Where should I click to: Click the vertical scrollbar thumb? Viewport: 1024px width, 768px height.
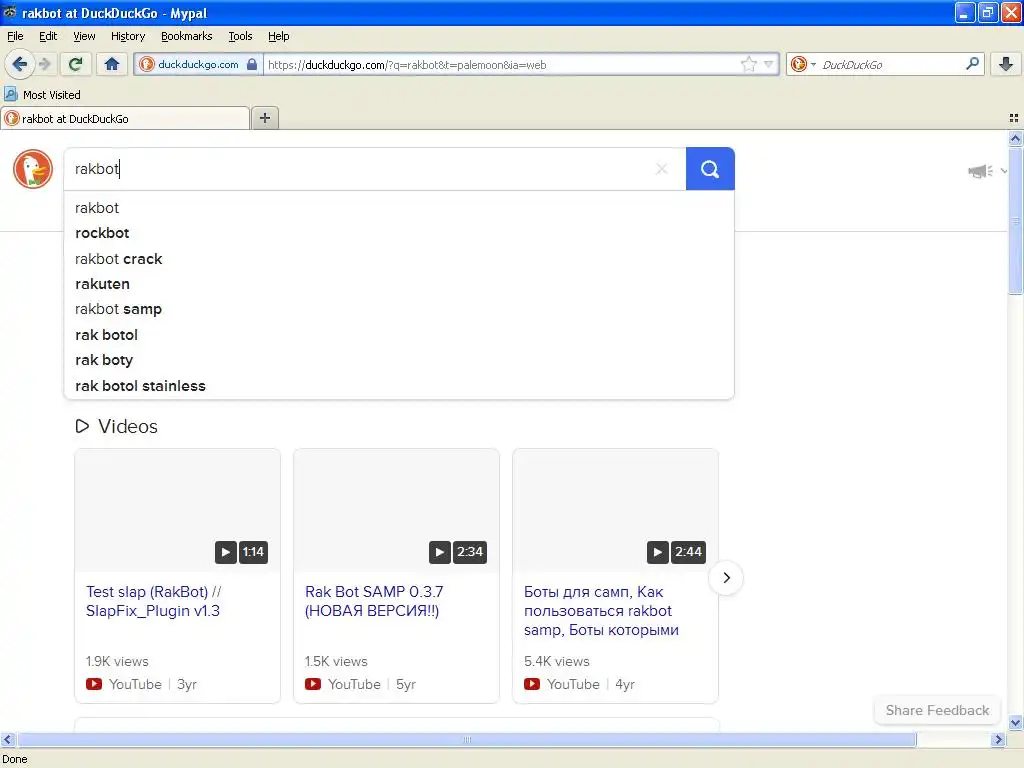(1015, 221)
